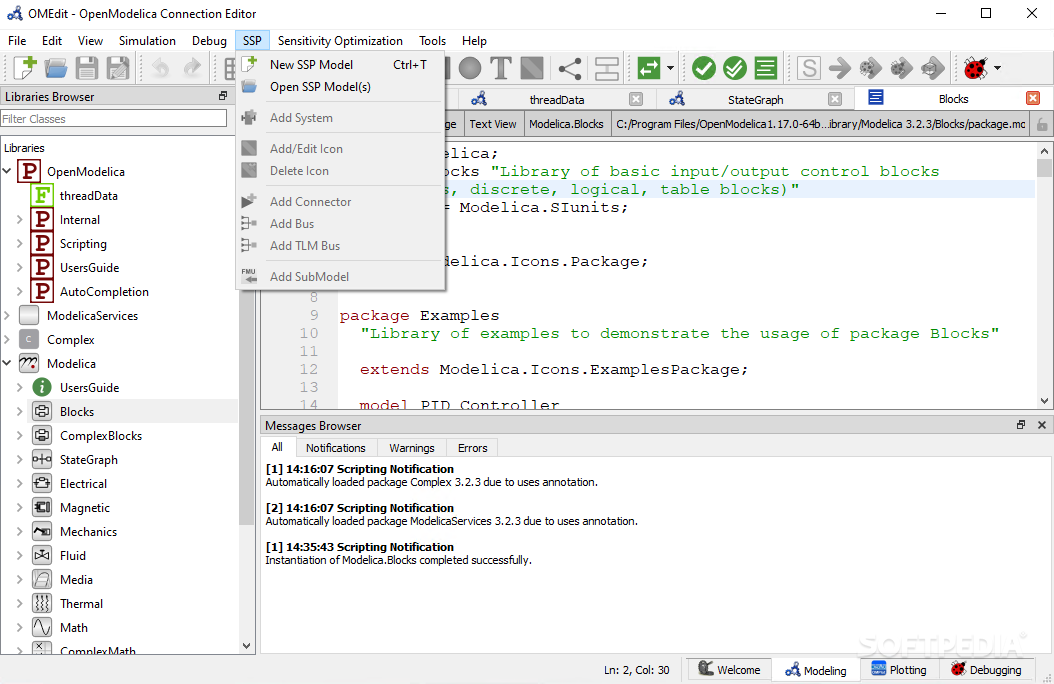Choose New SSP Model from the menu
Viewport: 1054px width, 684px height.
point(340,65)
